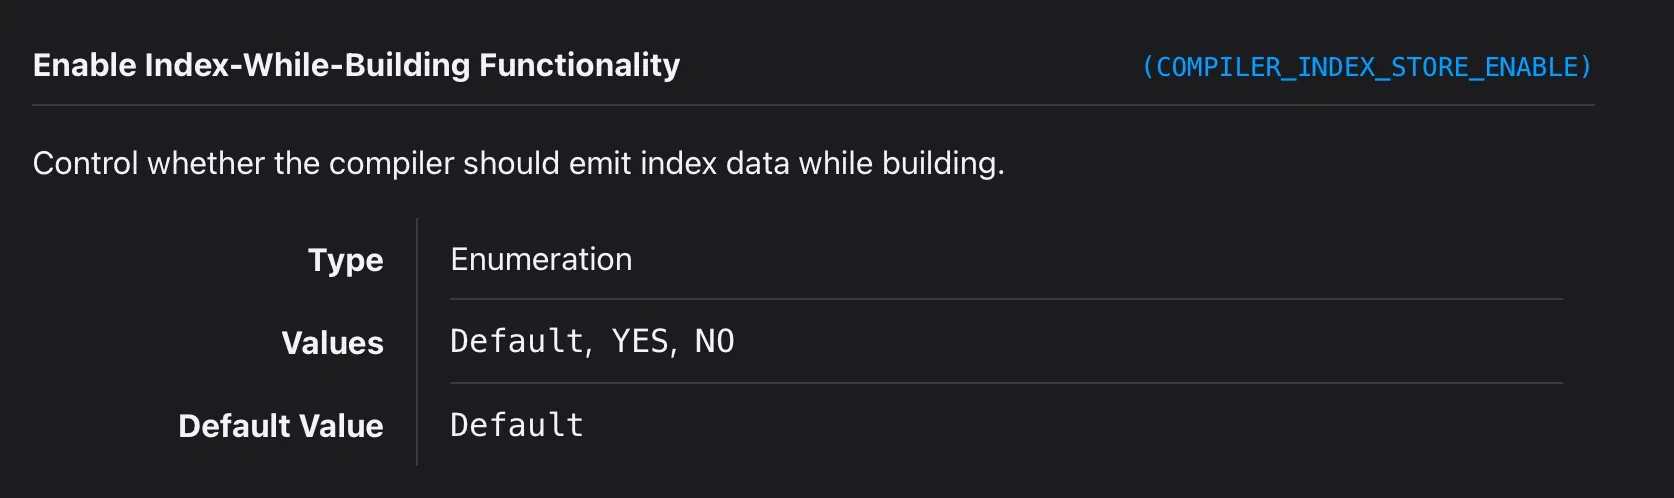Click the Default entry beside Default Value
Viewport: 1674px width, 498px height.
[516, 425]
